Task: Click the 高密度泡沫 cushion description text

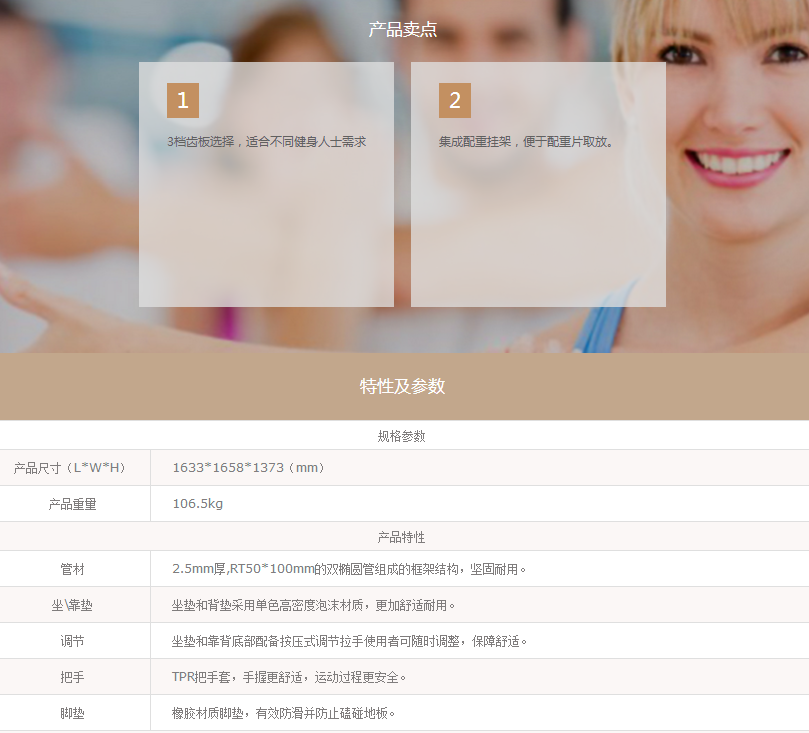Action: pos(314,605)
